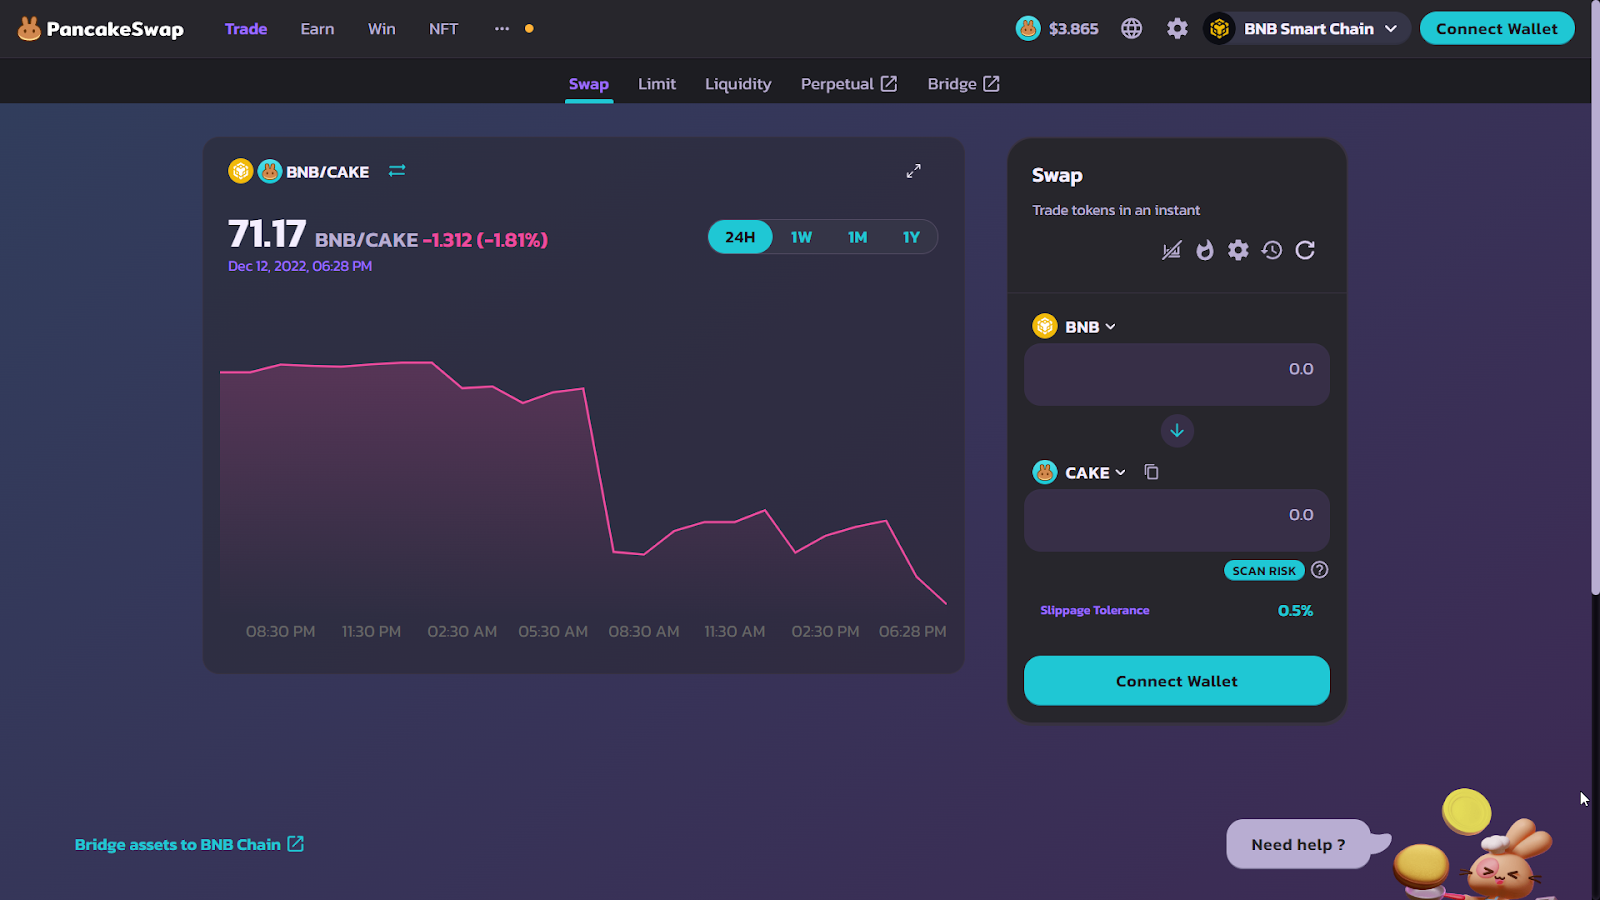Copy the CAKE token address
The height and width of the screenshot is (900, 1600).
coord(1151,472)
